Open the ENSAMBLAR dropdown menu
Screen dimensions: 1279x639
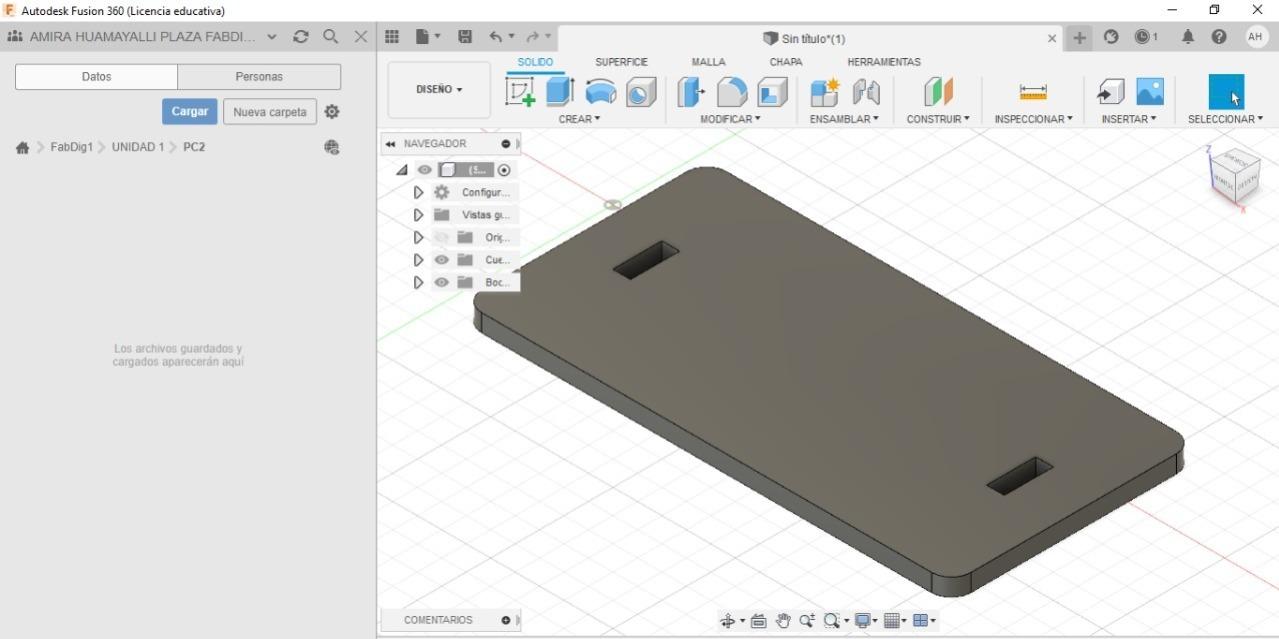click(x=845, y=119)
